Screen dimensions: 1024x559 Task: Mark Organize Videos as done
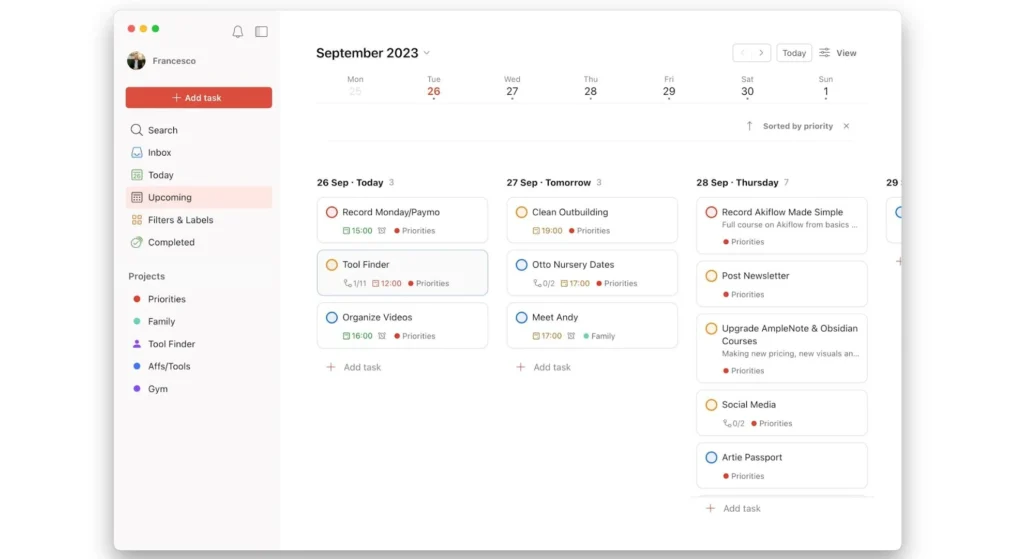coord(332,317)
